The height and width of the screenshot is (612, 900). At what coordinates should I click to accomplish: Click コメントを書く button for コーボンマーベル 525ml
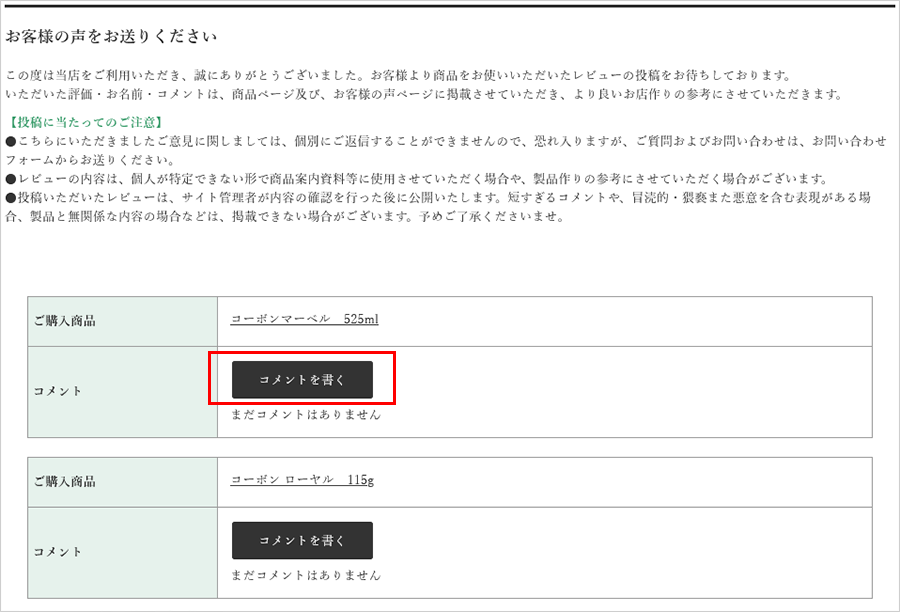tap(302, 379)
